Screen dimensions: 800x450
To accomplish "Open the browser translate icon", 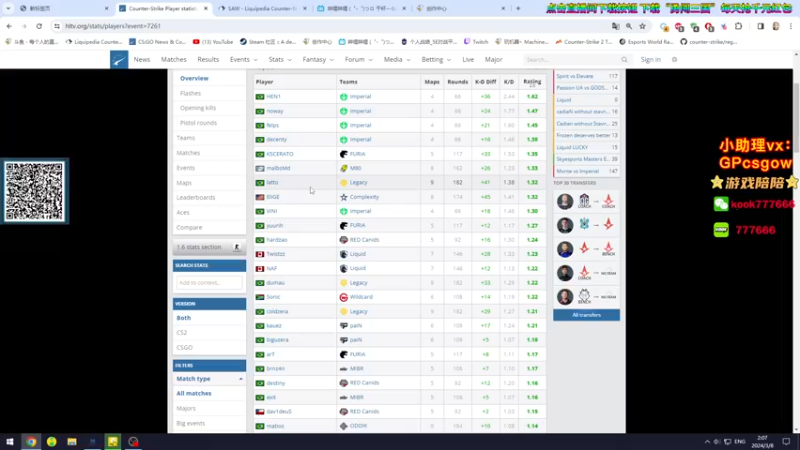I will (x=615, y=26).
